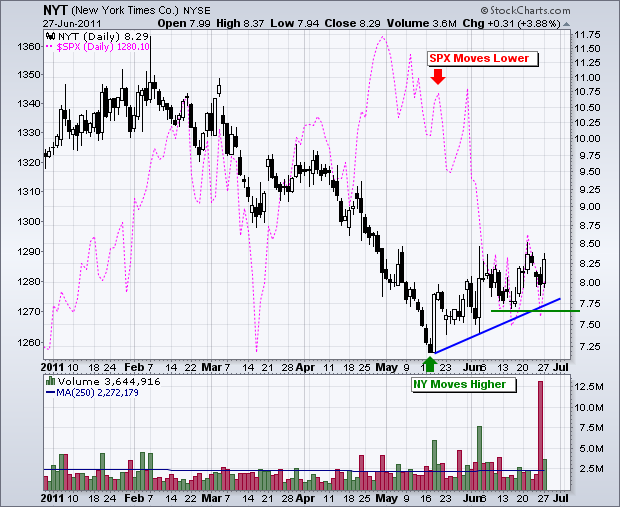The image size is (620, 507).
Task: Click the Volume 3,644,916 label
Action: coord(109,382)
